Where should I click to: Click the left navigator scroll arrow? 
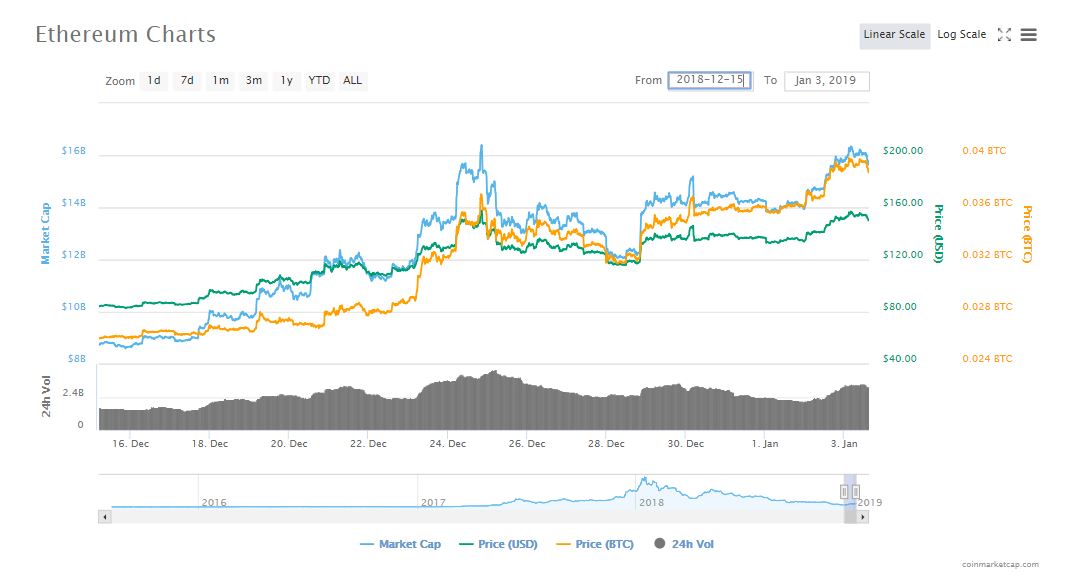coord(104,517)
